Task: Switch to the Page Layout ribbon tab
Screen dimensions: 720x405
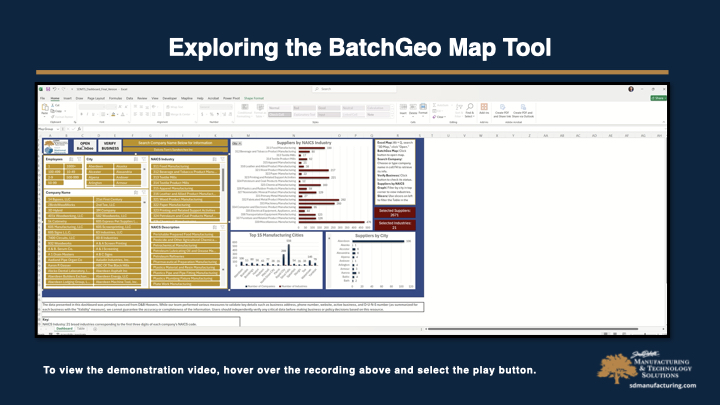Action: pyautogui.click(x=96, y=98)
